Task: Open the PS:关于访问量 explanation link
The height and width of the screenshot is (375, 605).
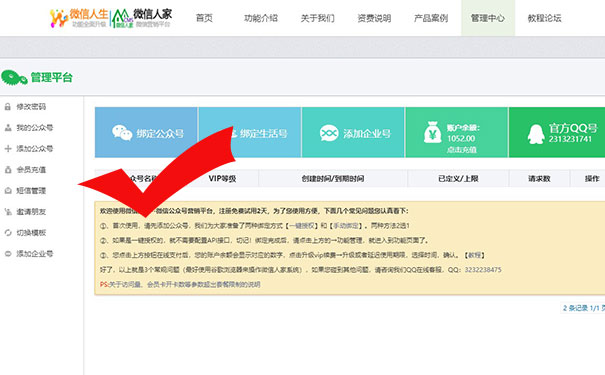Action: click(180, 284)
